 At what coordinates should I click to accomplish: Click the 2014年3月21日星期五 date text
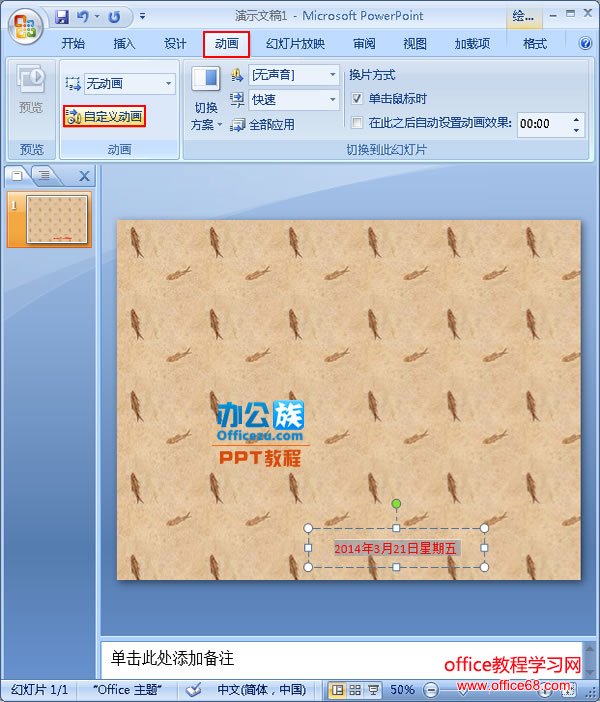pyautogui.click(x=395, y=548)
